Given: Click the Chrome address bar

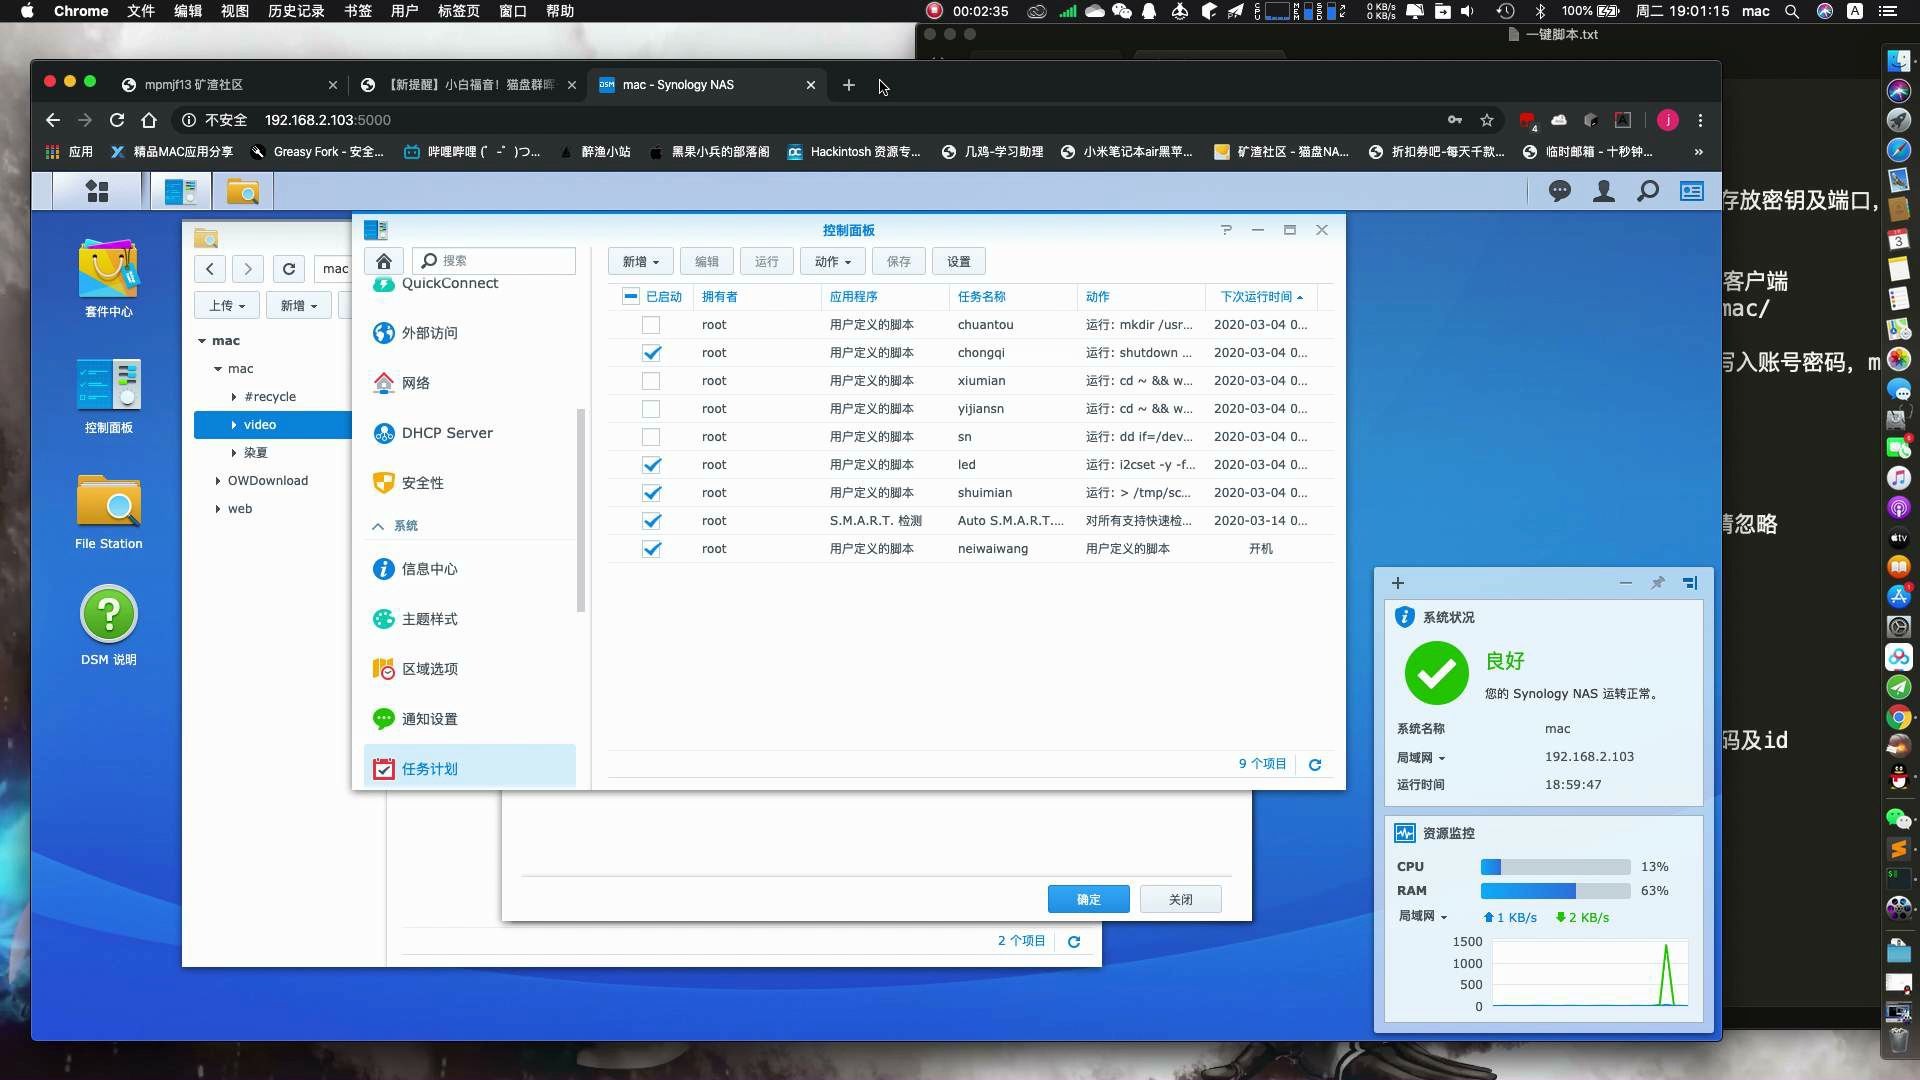Looking at the screenshot, I should 810,120.
